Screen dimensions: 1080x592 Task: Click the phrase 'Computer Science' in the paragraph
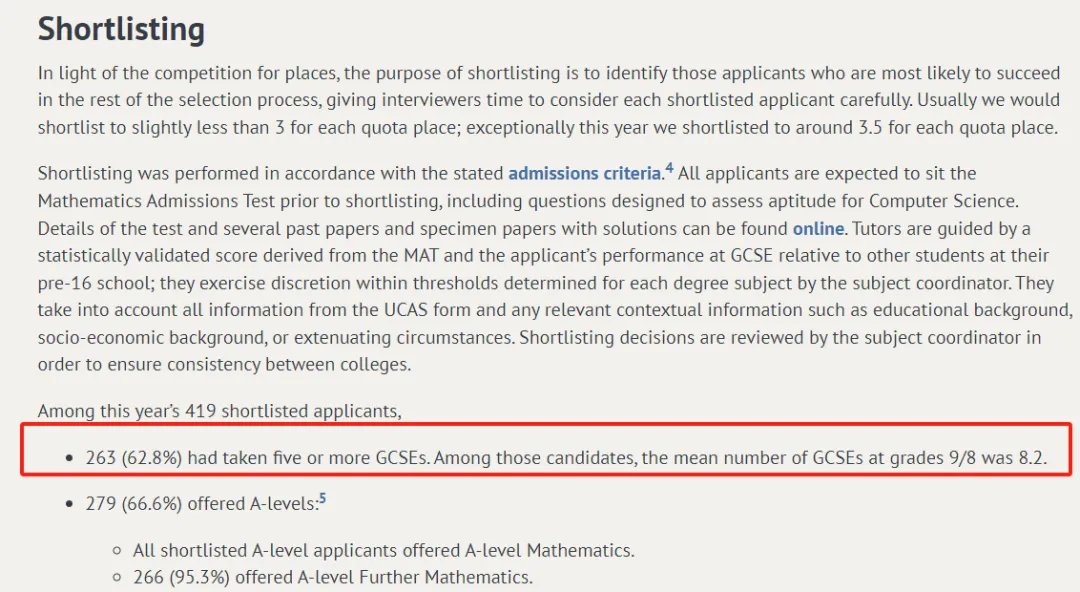pos(943,201)
